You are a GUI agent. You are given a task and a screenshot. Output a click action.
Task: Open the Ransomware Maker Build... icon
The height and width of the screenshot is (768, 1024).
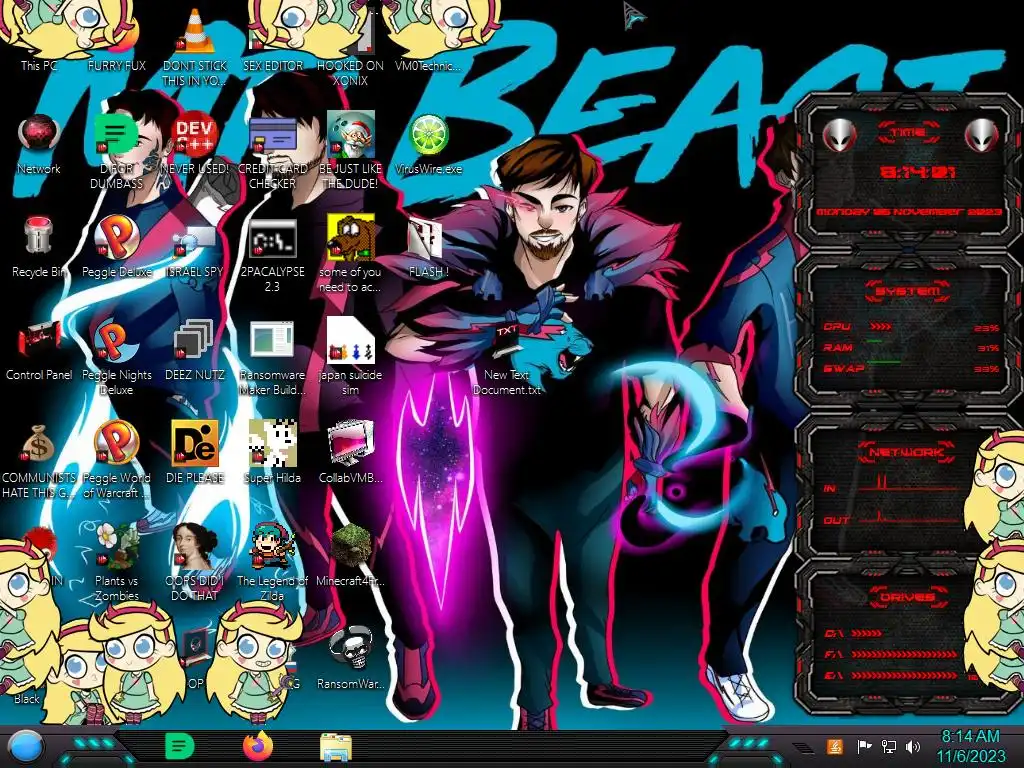[272, 357]
